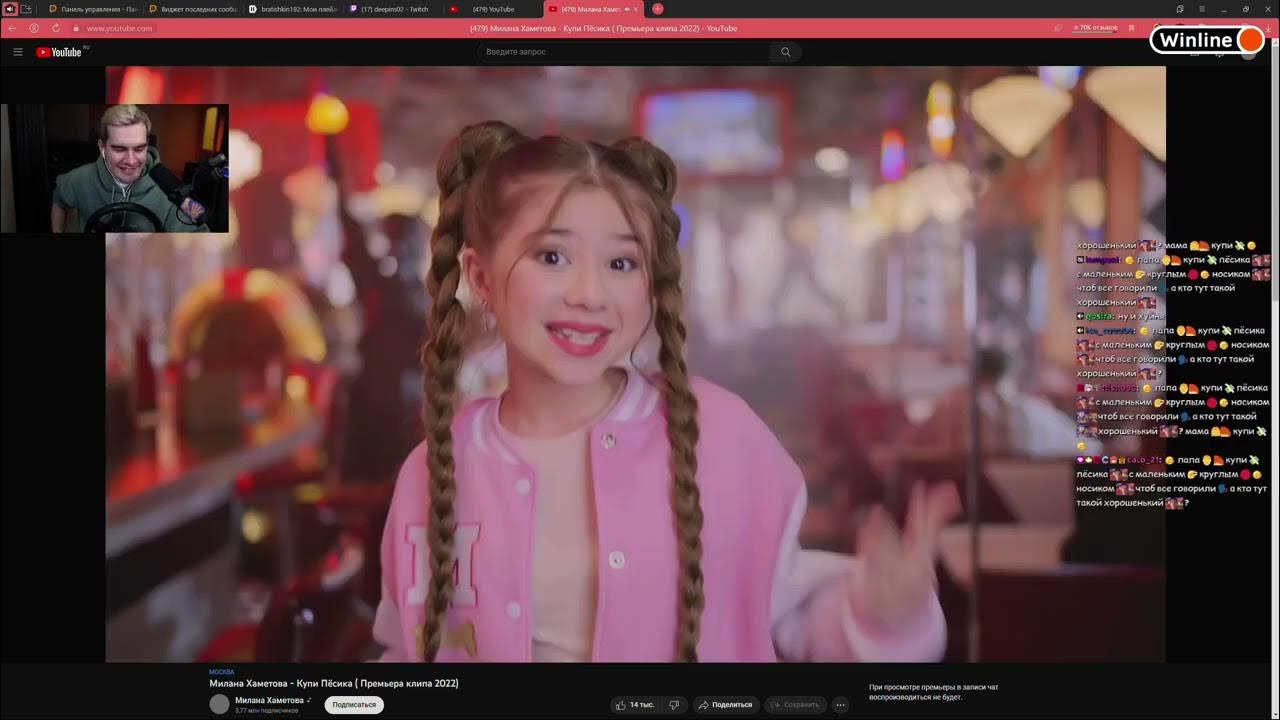Reload the page with the refresh icon
The height and width of the screenshot is (720, 1280).
[x=56, y=28]
